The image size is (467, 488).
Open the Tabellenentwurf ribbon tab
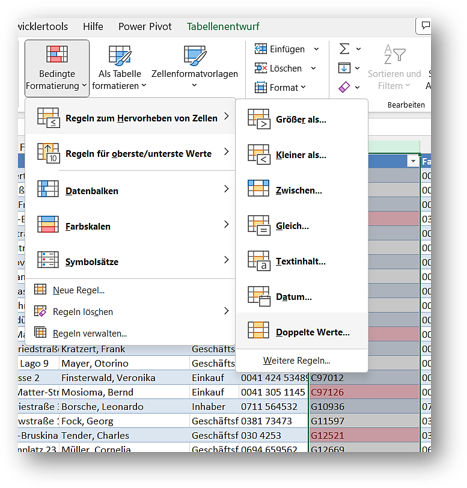(x=223, y=26)
